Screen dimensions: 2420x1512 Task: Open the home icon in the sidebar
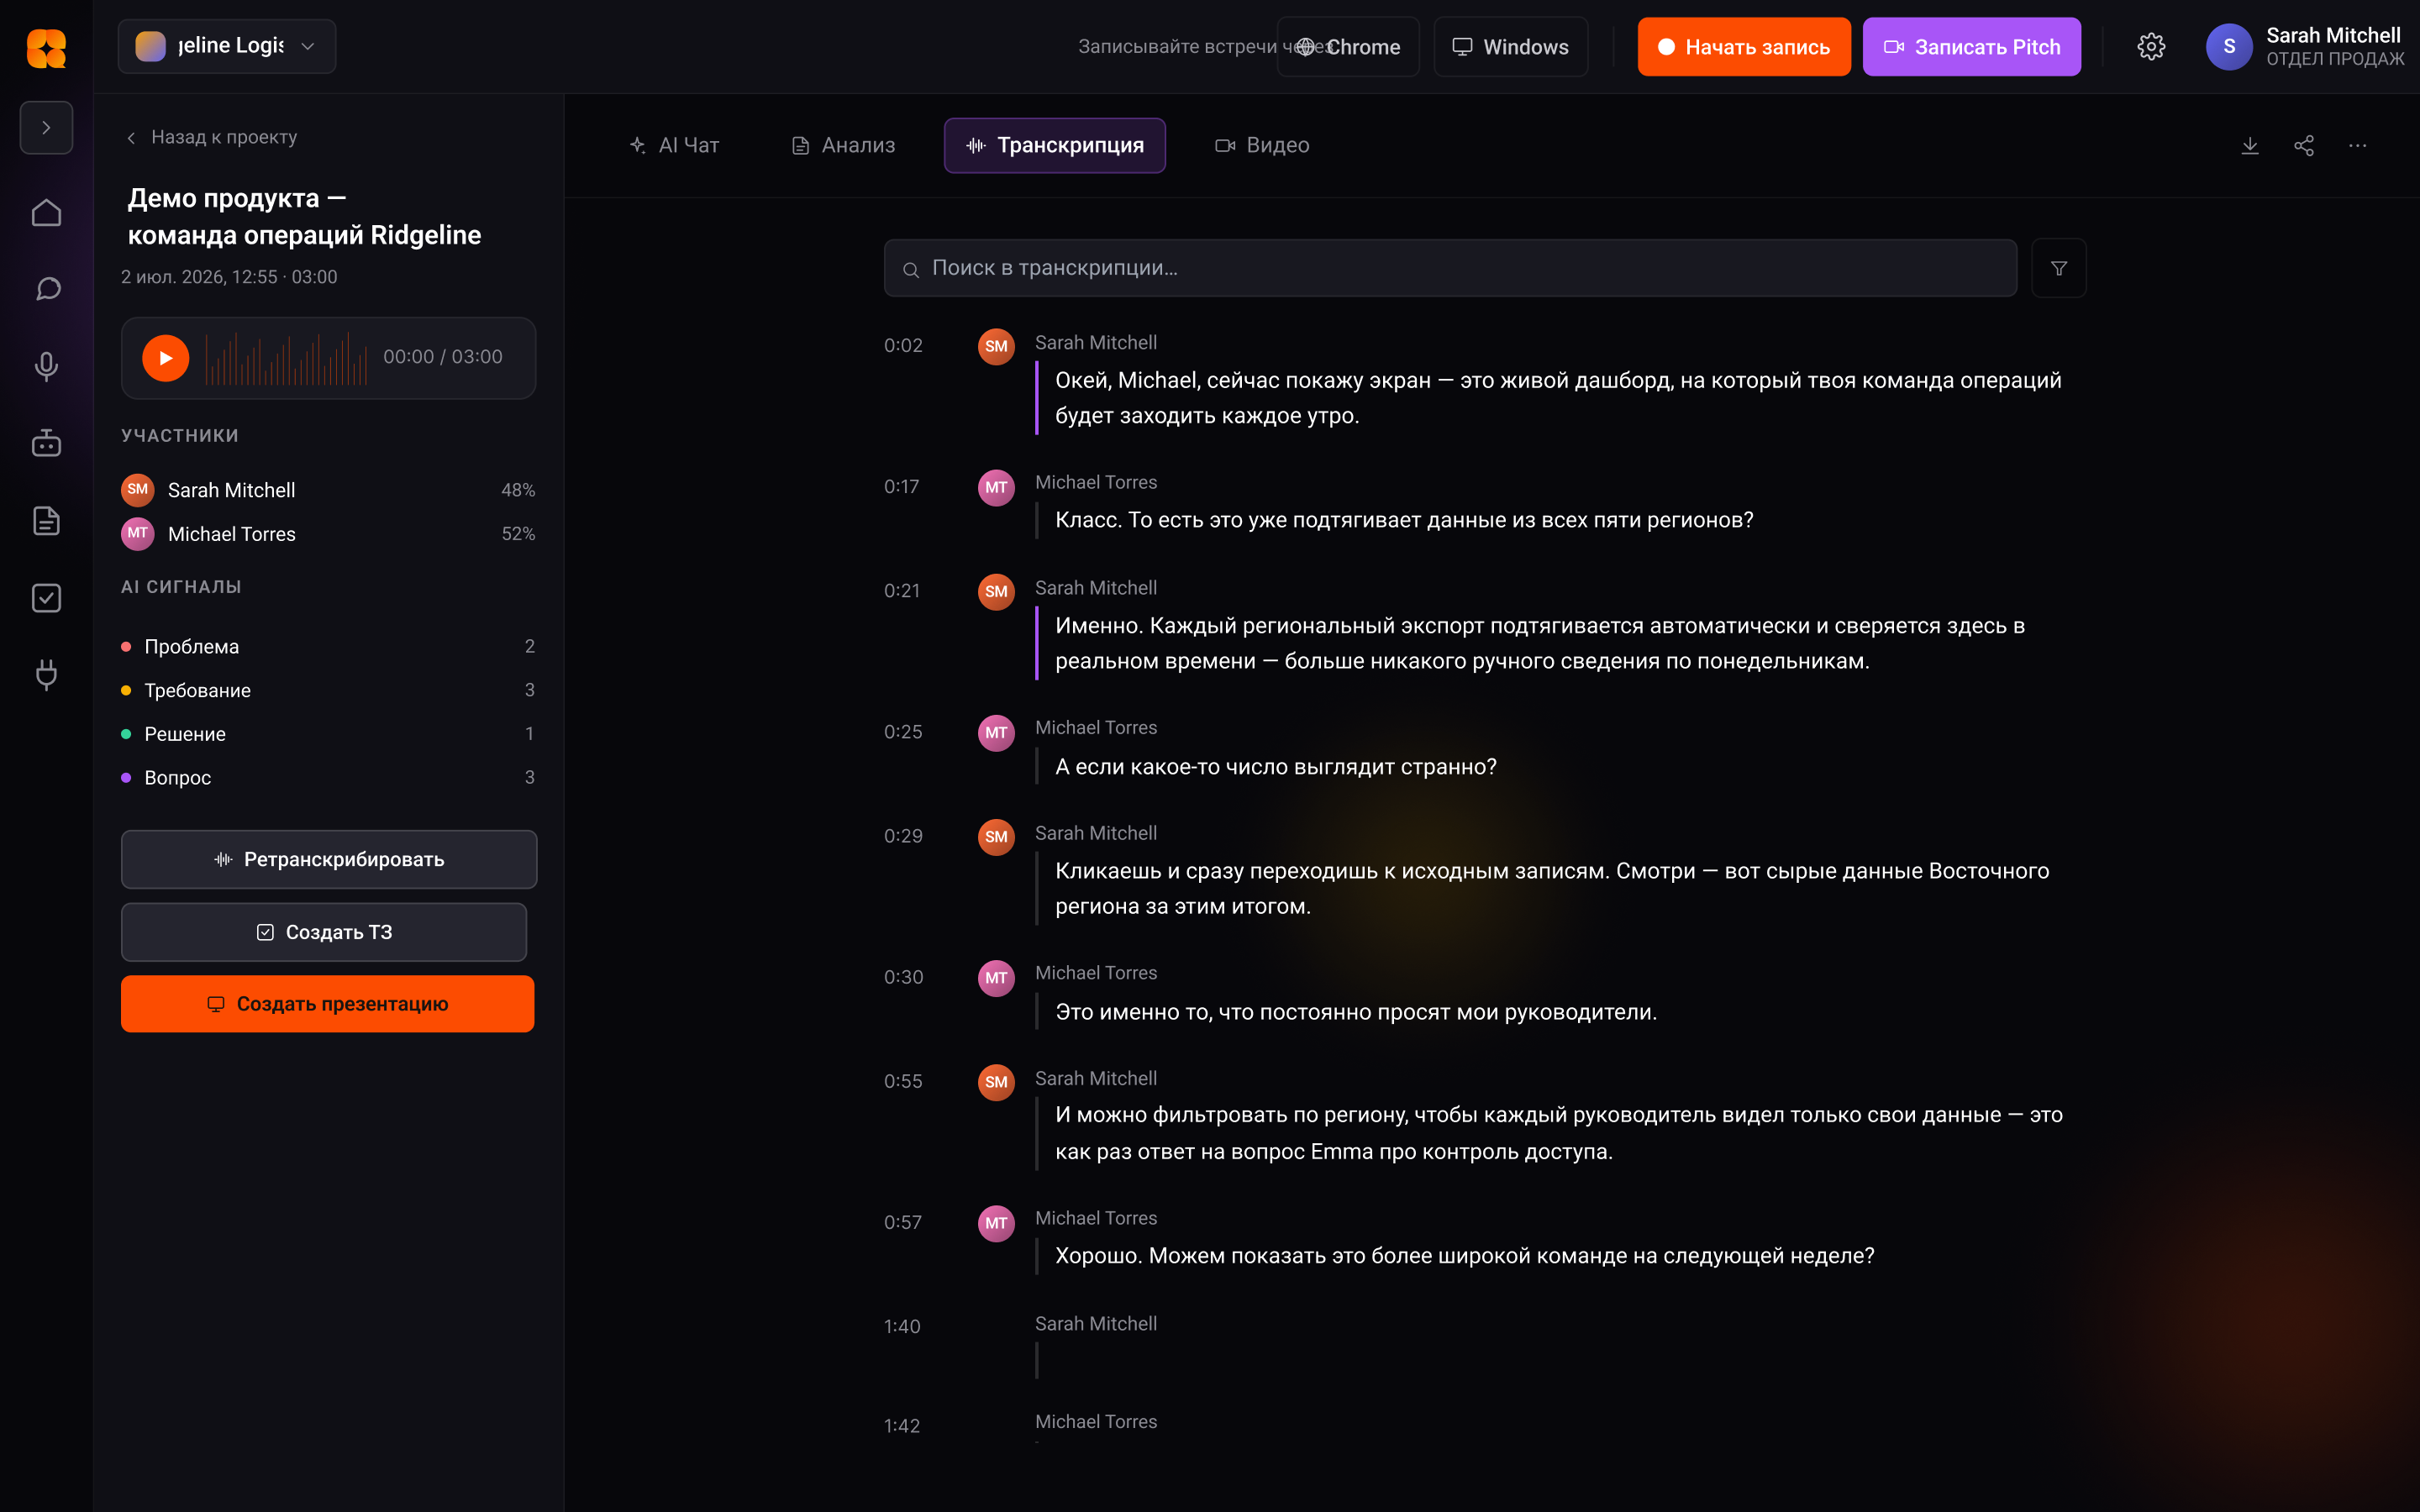pyautogui.click(x=46, y=213)
